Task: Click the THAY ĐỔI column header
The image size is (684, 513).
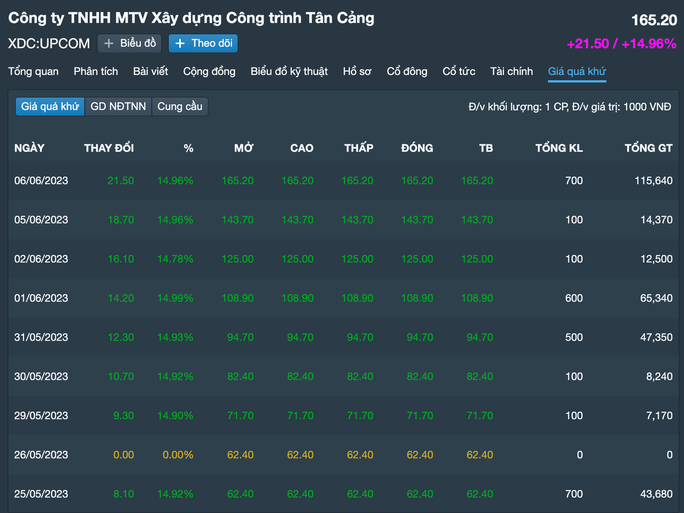Action: click(x=109, y=148)
